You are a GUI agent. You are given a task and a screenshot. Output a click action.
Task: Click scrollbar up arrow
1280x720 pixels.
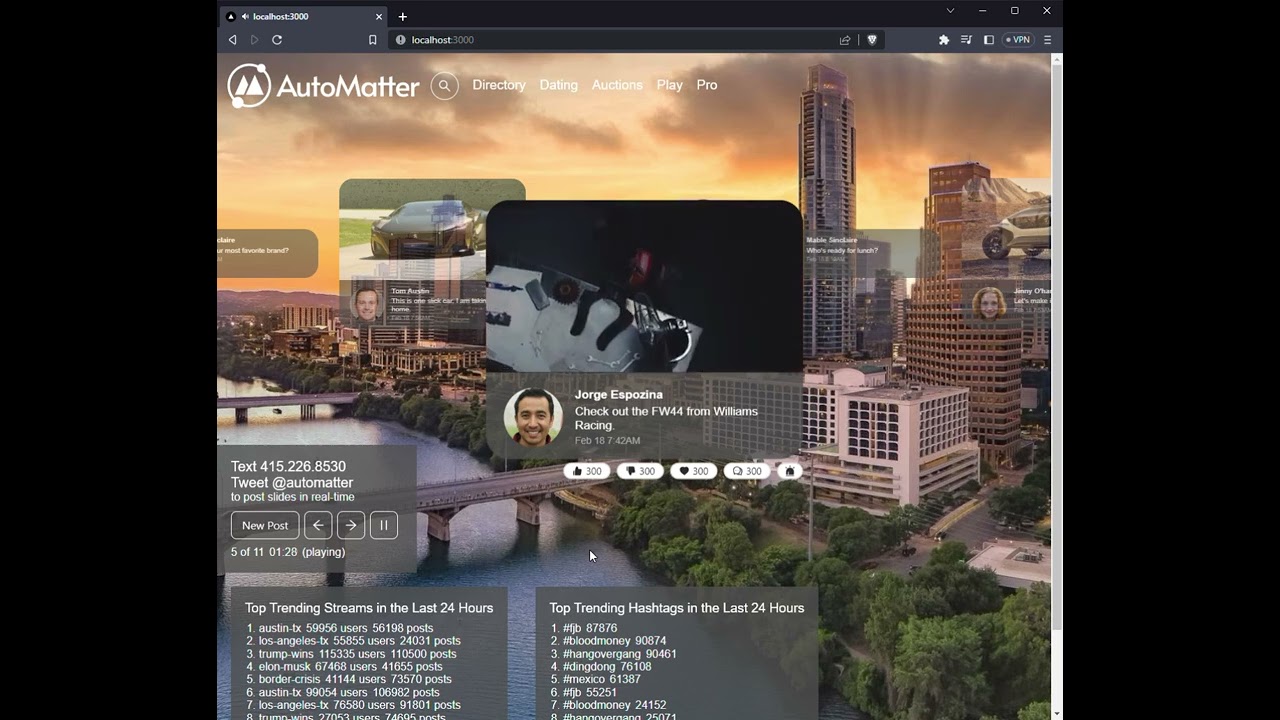pyautogui.click(x=1056, y=60)
